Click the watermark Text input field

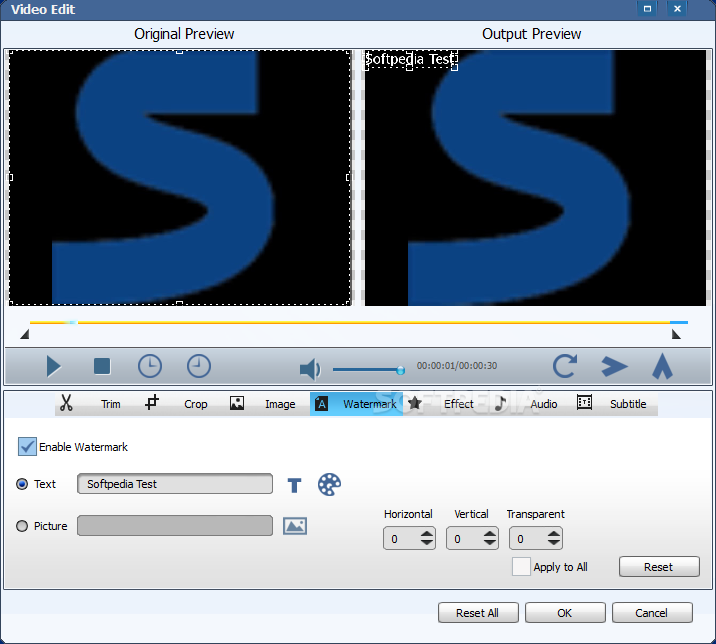coord(175,484)
